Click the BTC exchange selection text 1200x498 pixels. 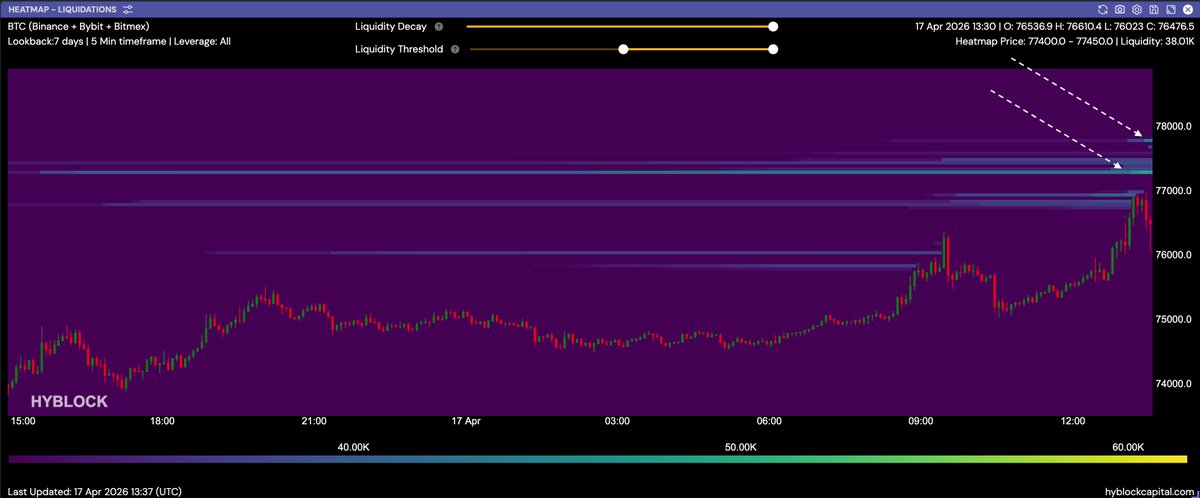click(x=78, y=26)
